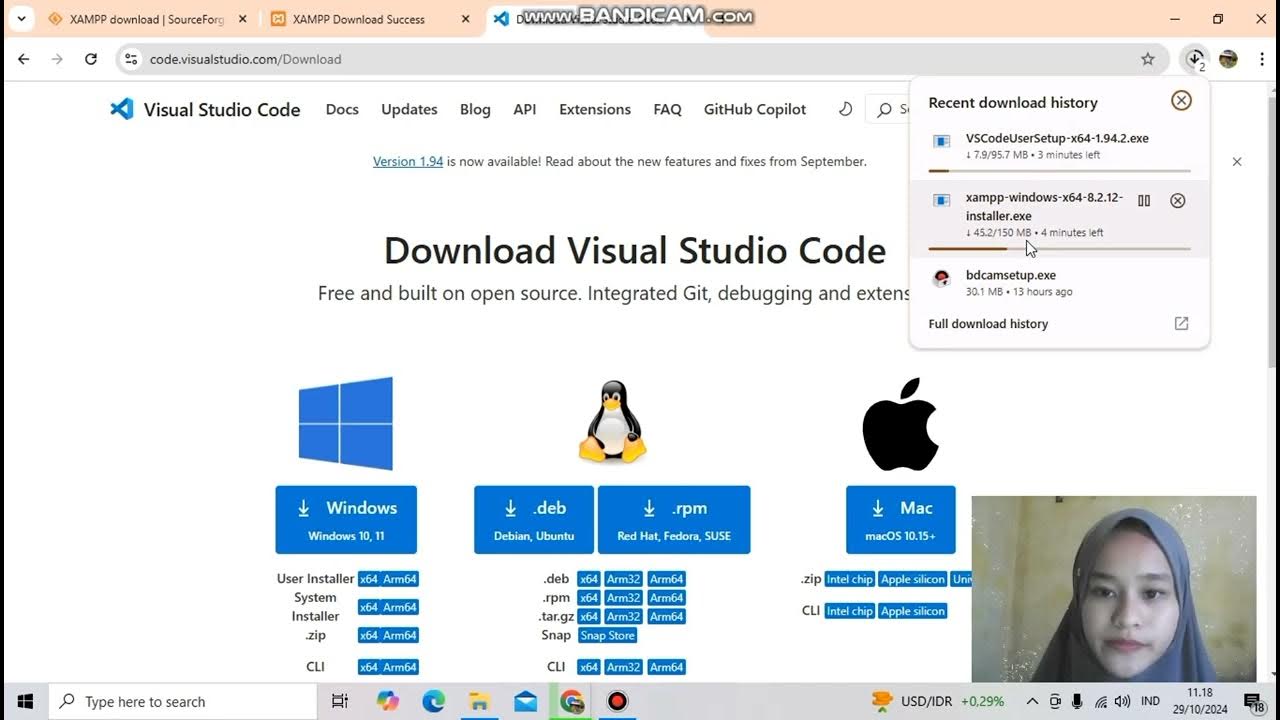Open the Chrome profile avatar
The width and height of the screenshot is (1280, 720).
pyautogui.click(x=1229, y=59)
